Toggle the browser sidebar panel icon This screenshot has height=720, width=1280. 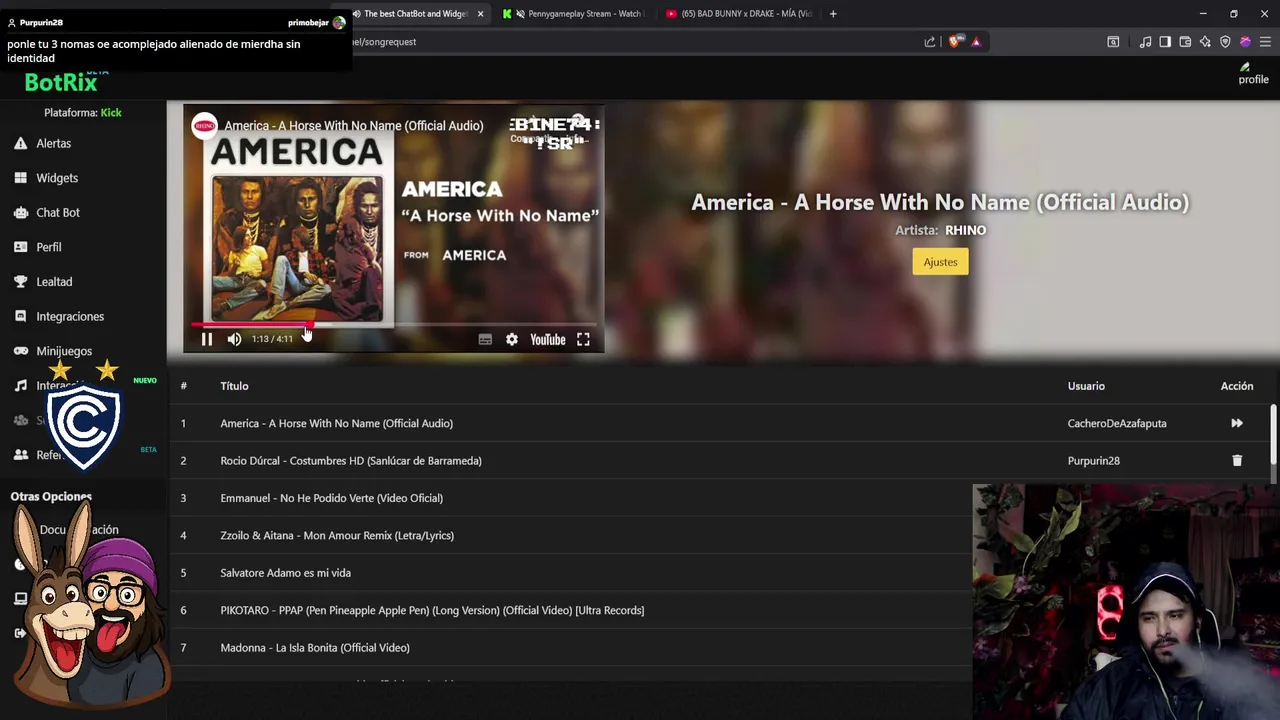pyautogui.click(x=1165, y=42)
